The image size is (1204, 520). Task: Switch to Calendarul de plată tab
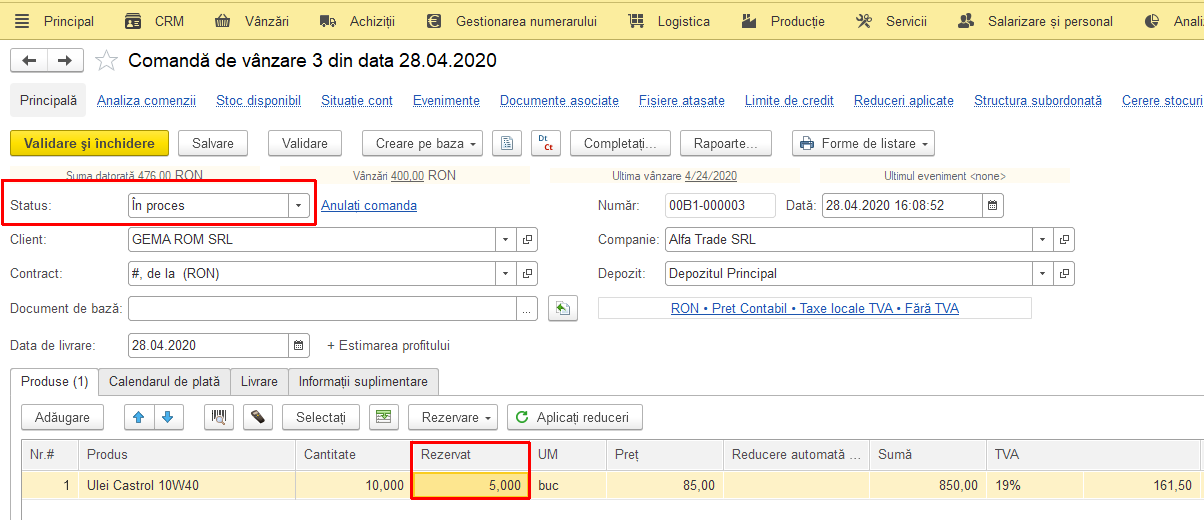coord(164,381)
